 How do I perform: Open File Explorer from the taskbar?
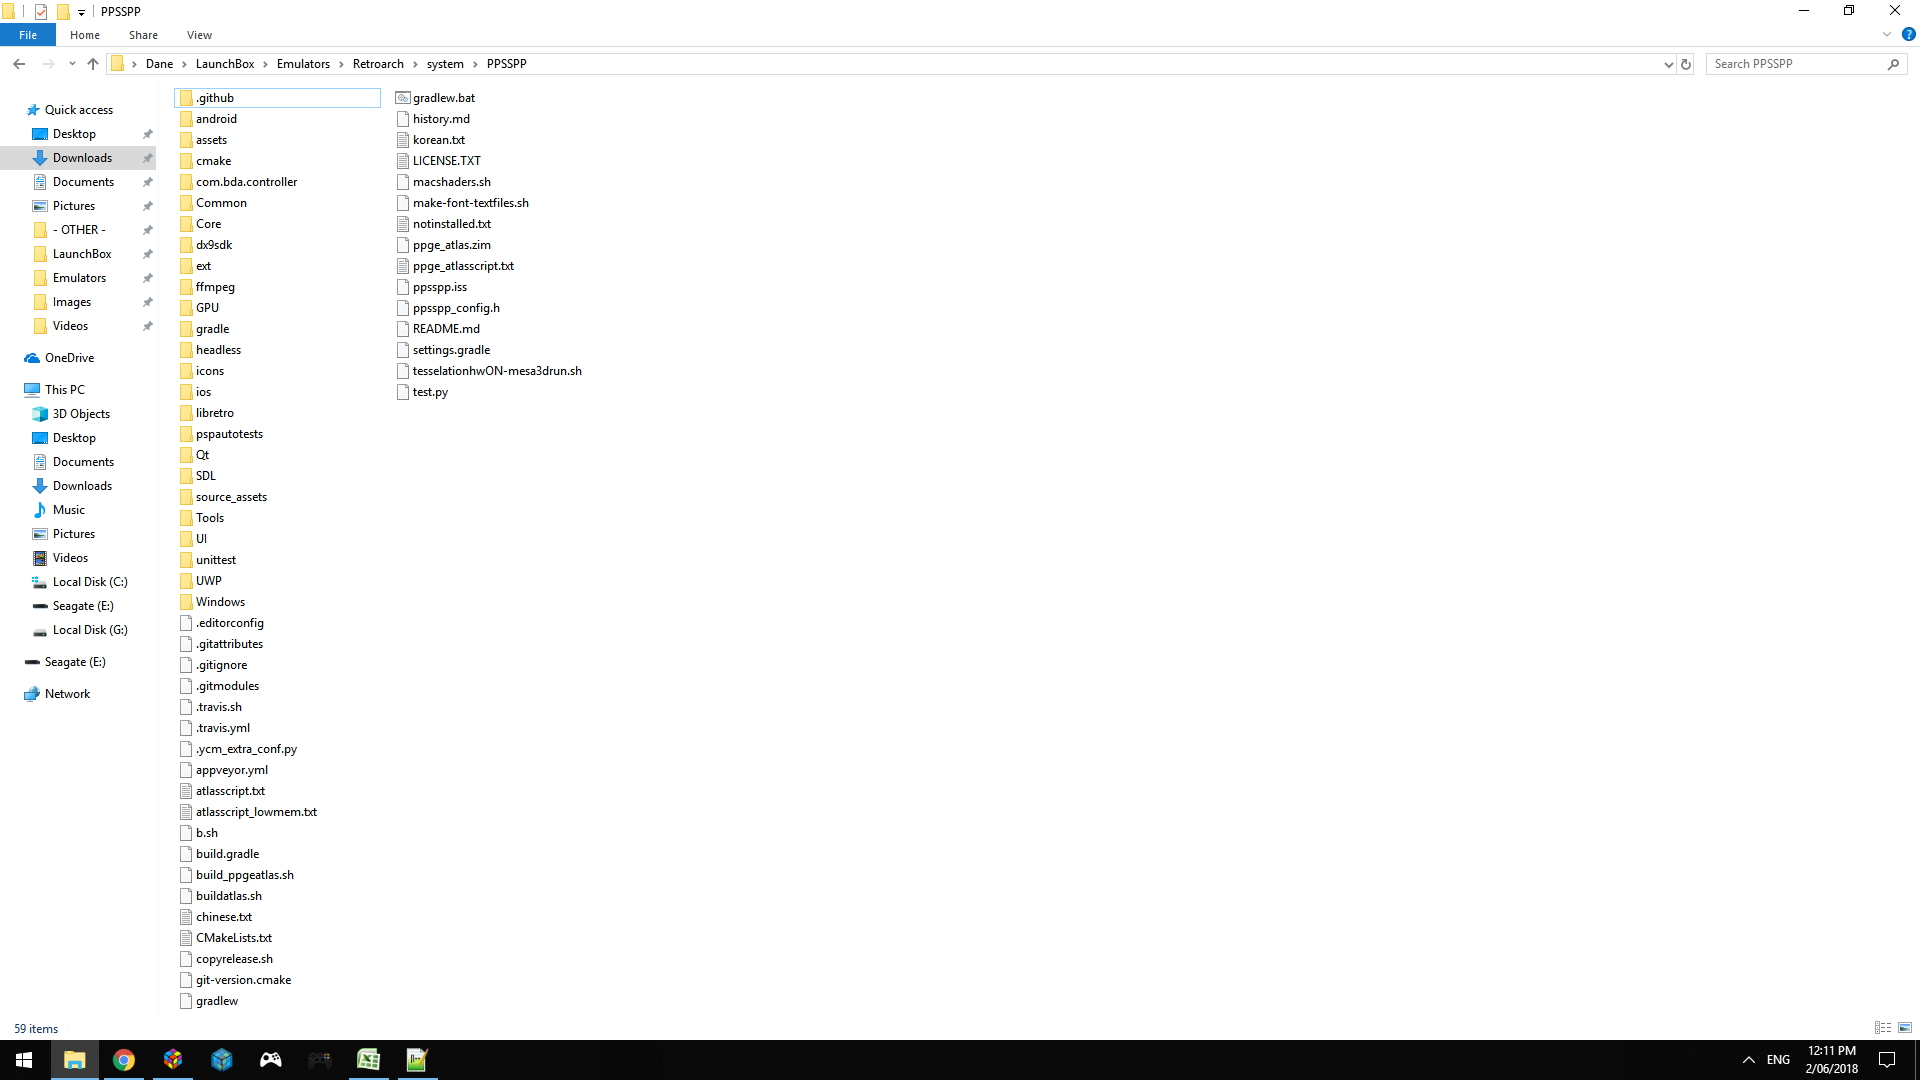pyautogui.click(x=75, y=1060)
